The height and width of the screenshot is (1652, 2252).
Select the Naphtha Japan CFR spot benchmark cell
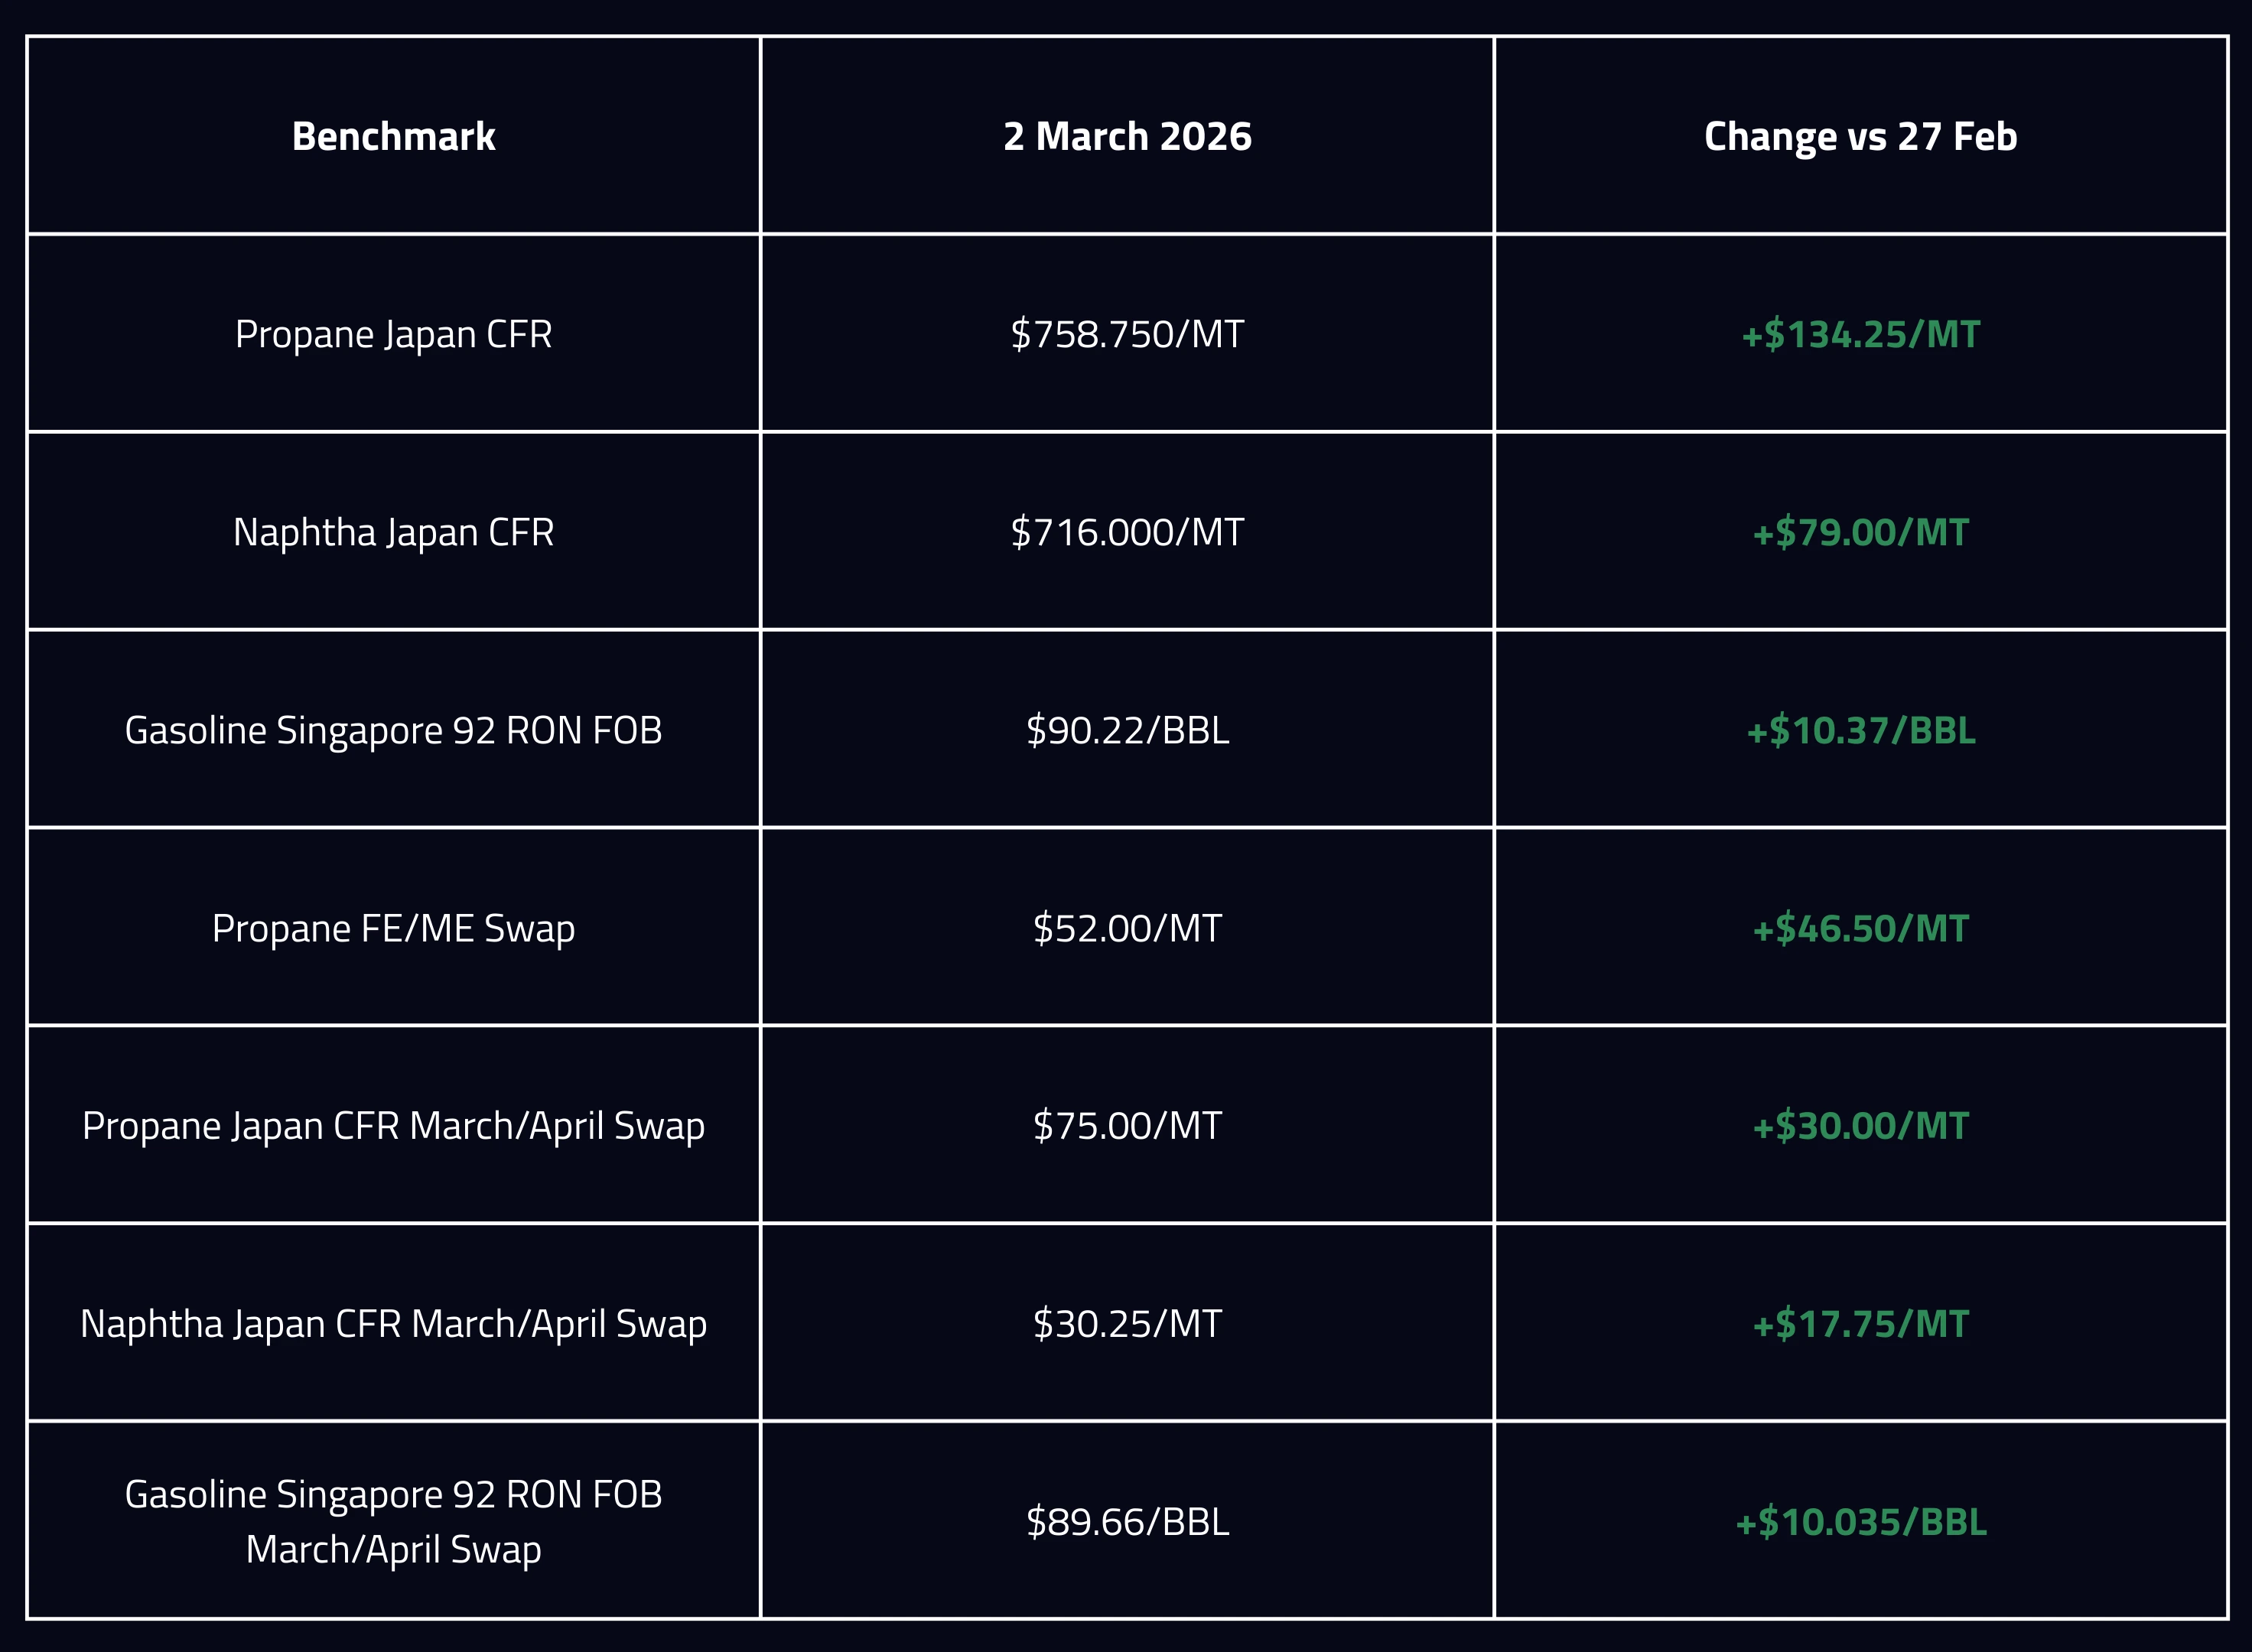[393, 532]
